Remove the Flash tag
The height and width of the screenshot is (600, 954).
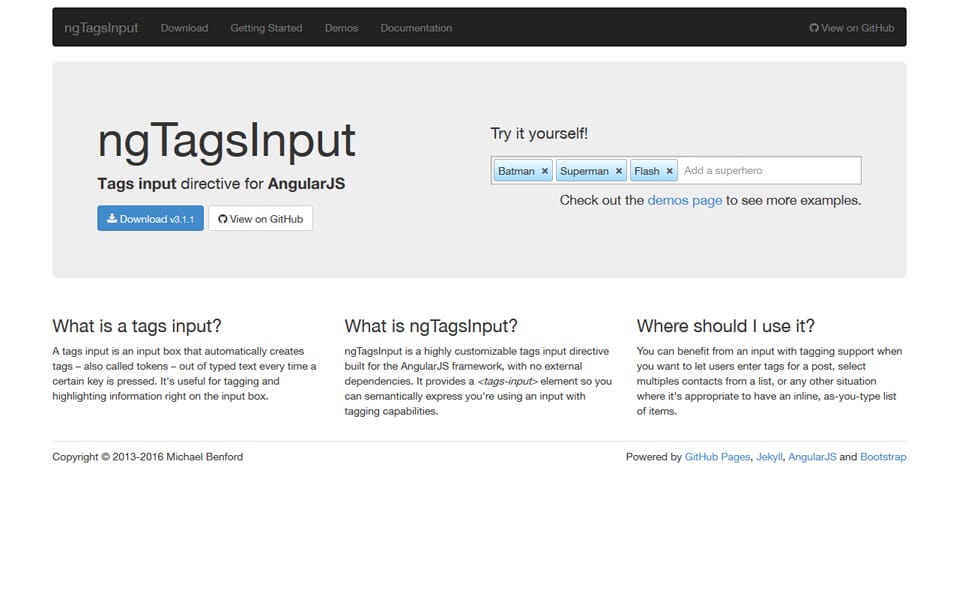tap(669, 171)
